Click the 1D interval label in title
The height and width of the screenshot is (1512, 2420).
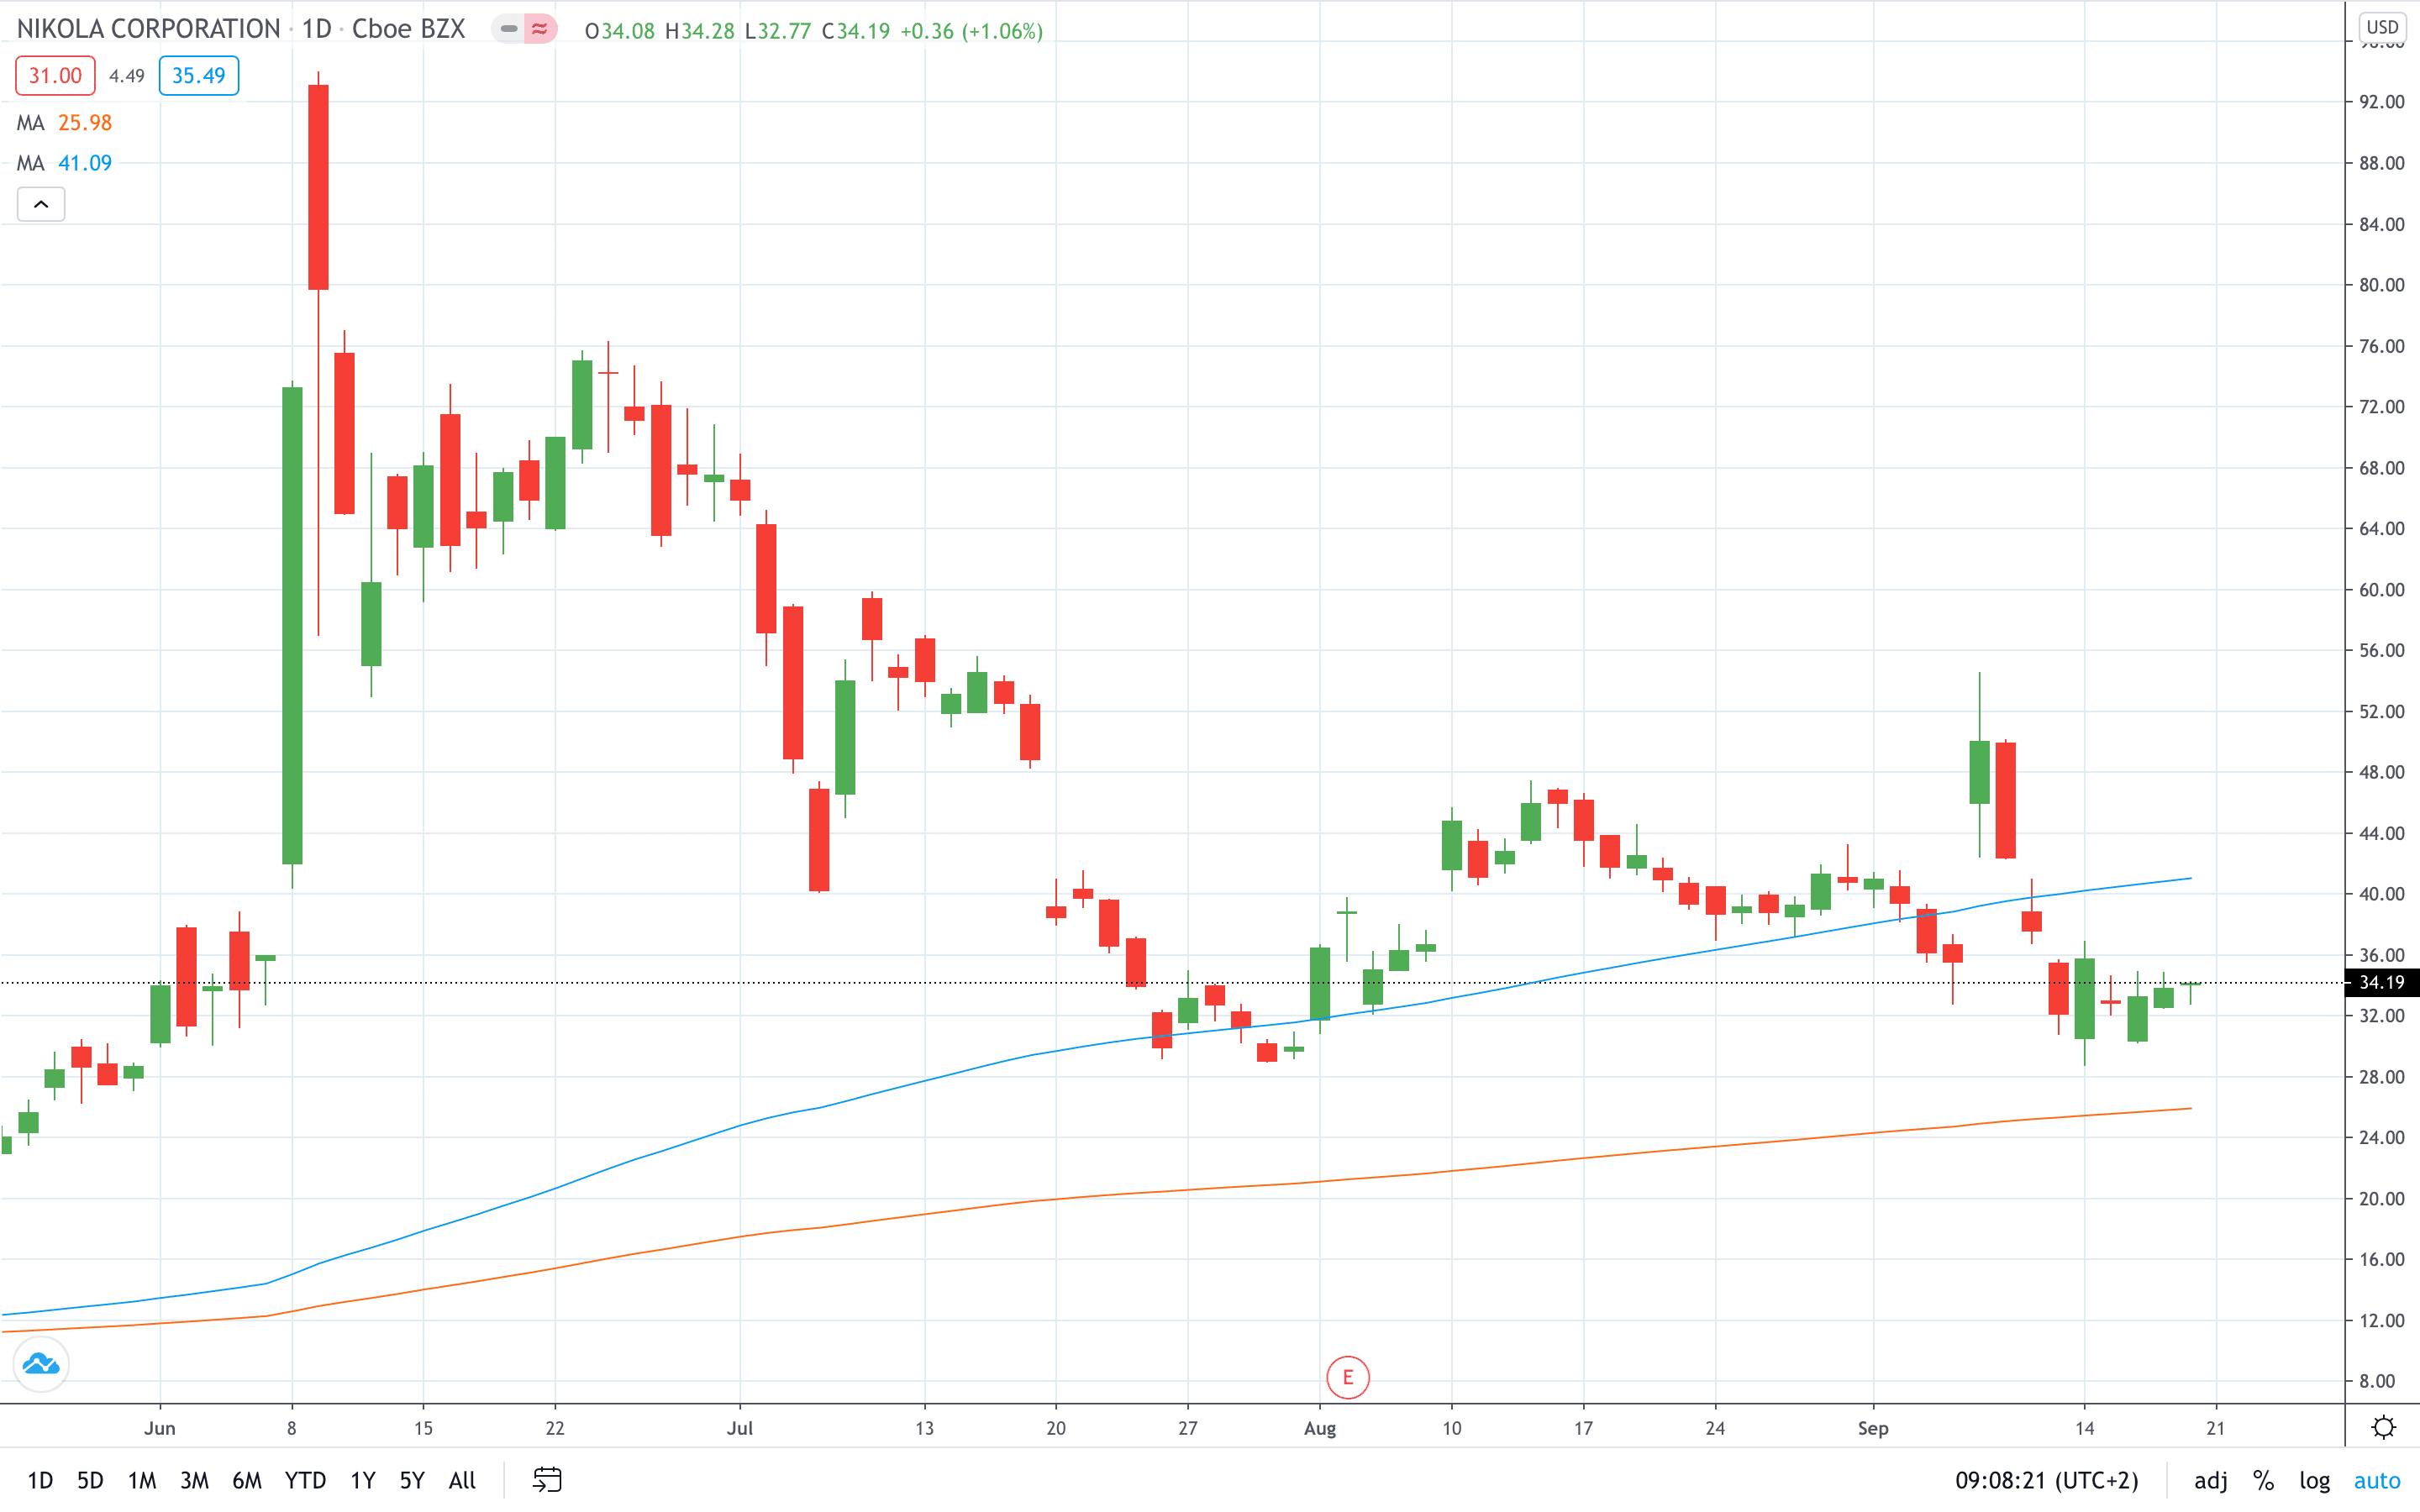317,29
